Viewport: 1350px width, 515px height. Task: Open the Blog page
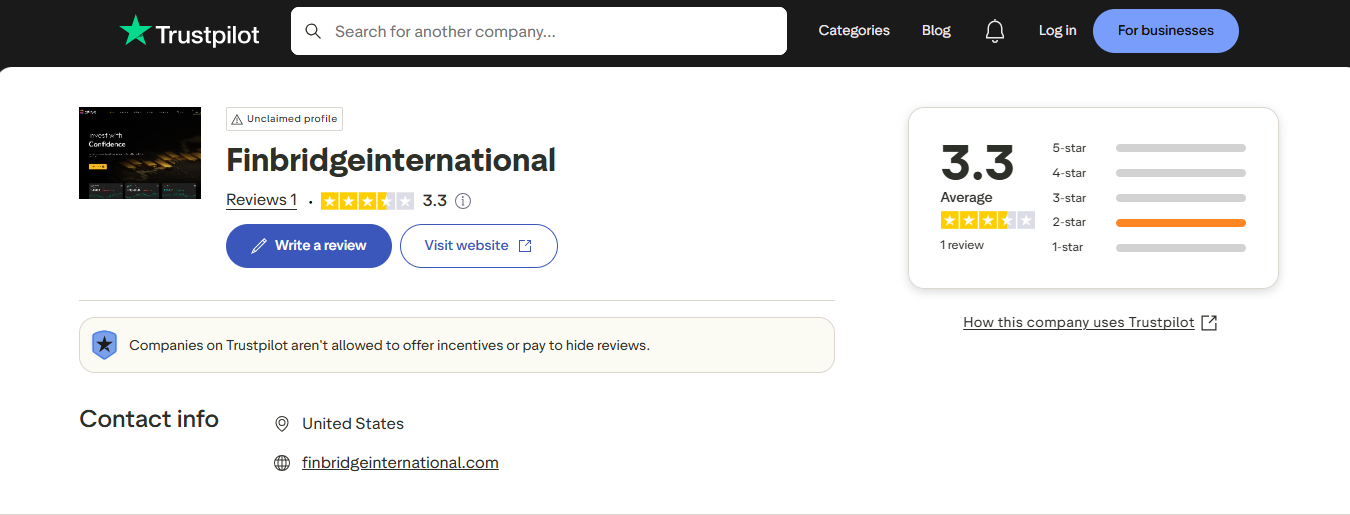(936, 31)
